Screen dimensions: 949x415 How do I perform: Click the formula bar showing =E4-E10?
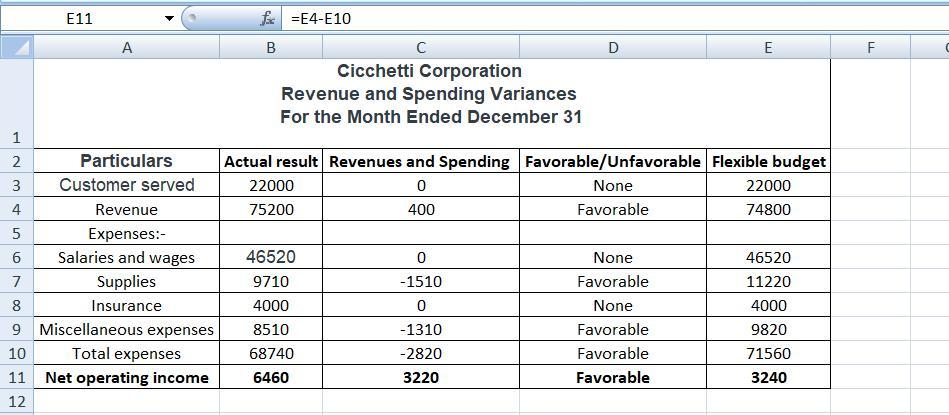coord(614,19)
